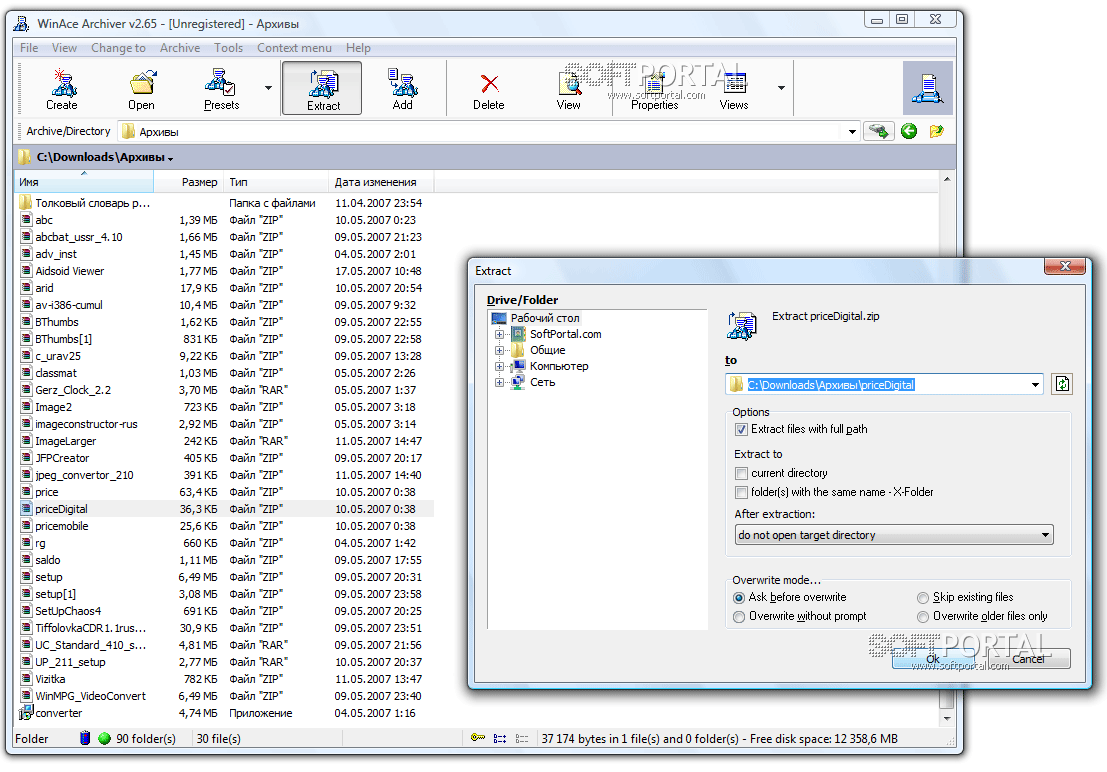Expand the Общие tree node
The width and height of the screenshot is (1107, 772).
[499, 350]
